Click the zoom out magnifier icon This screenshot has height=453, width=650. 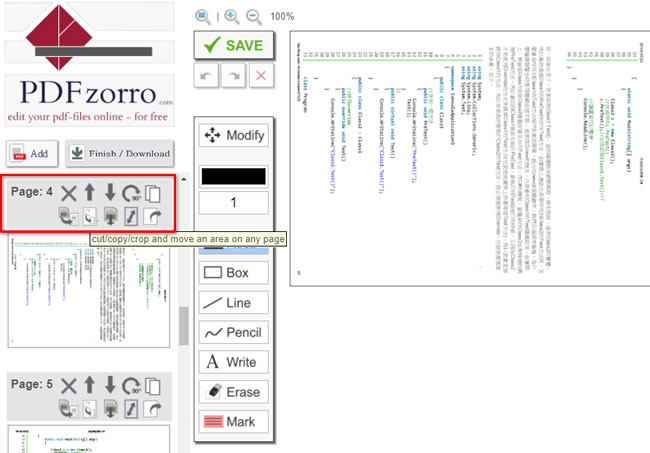pos(253,17)
